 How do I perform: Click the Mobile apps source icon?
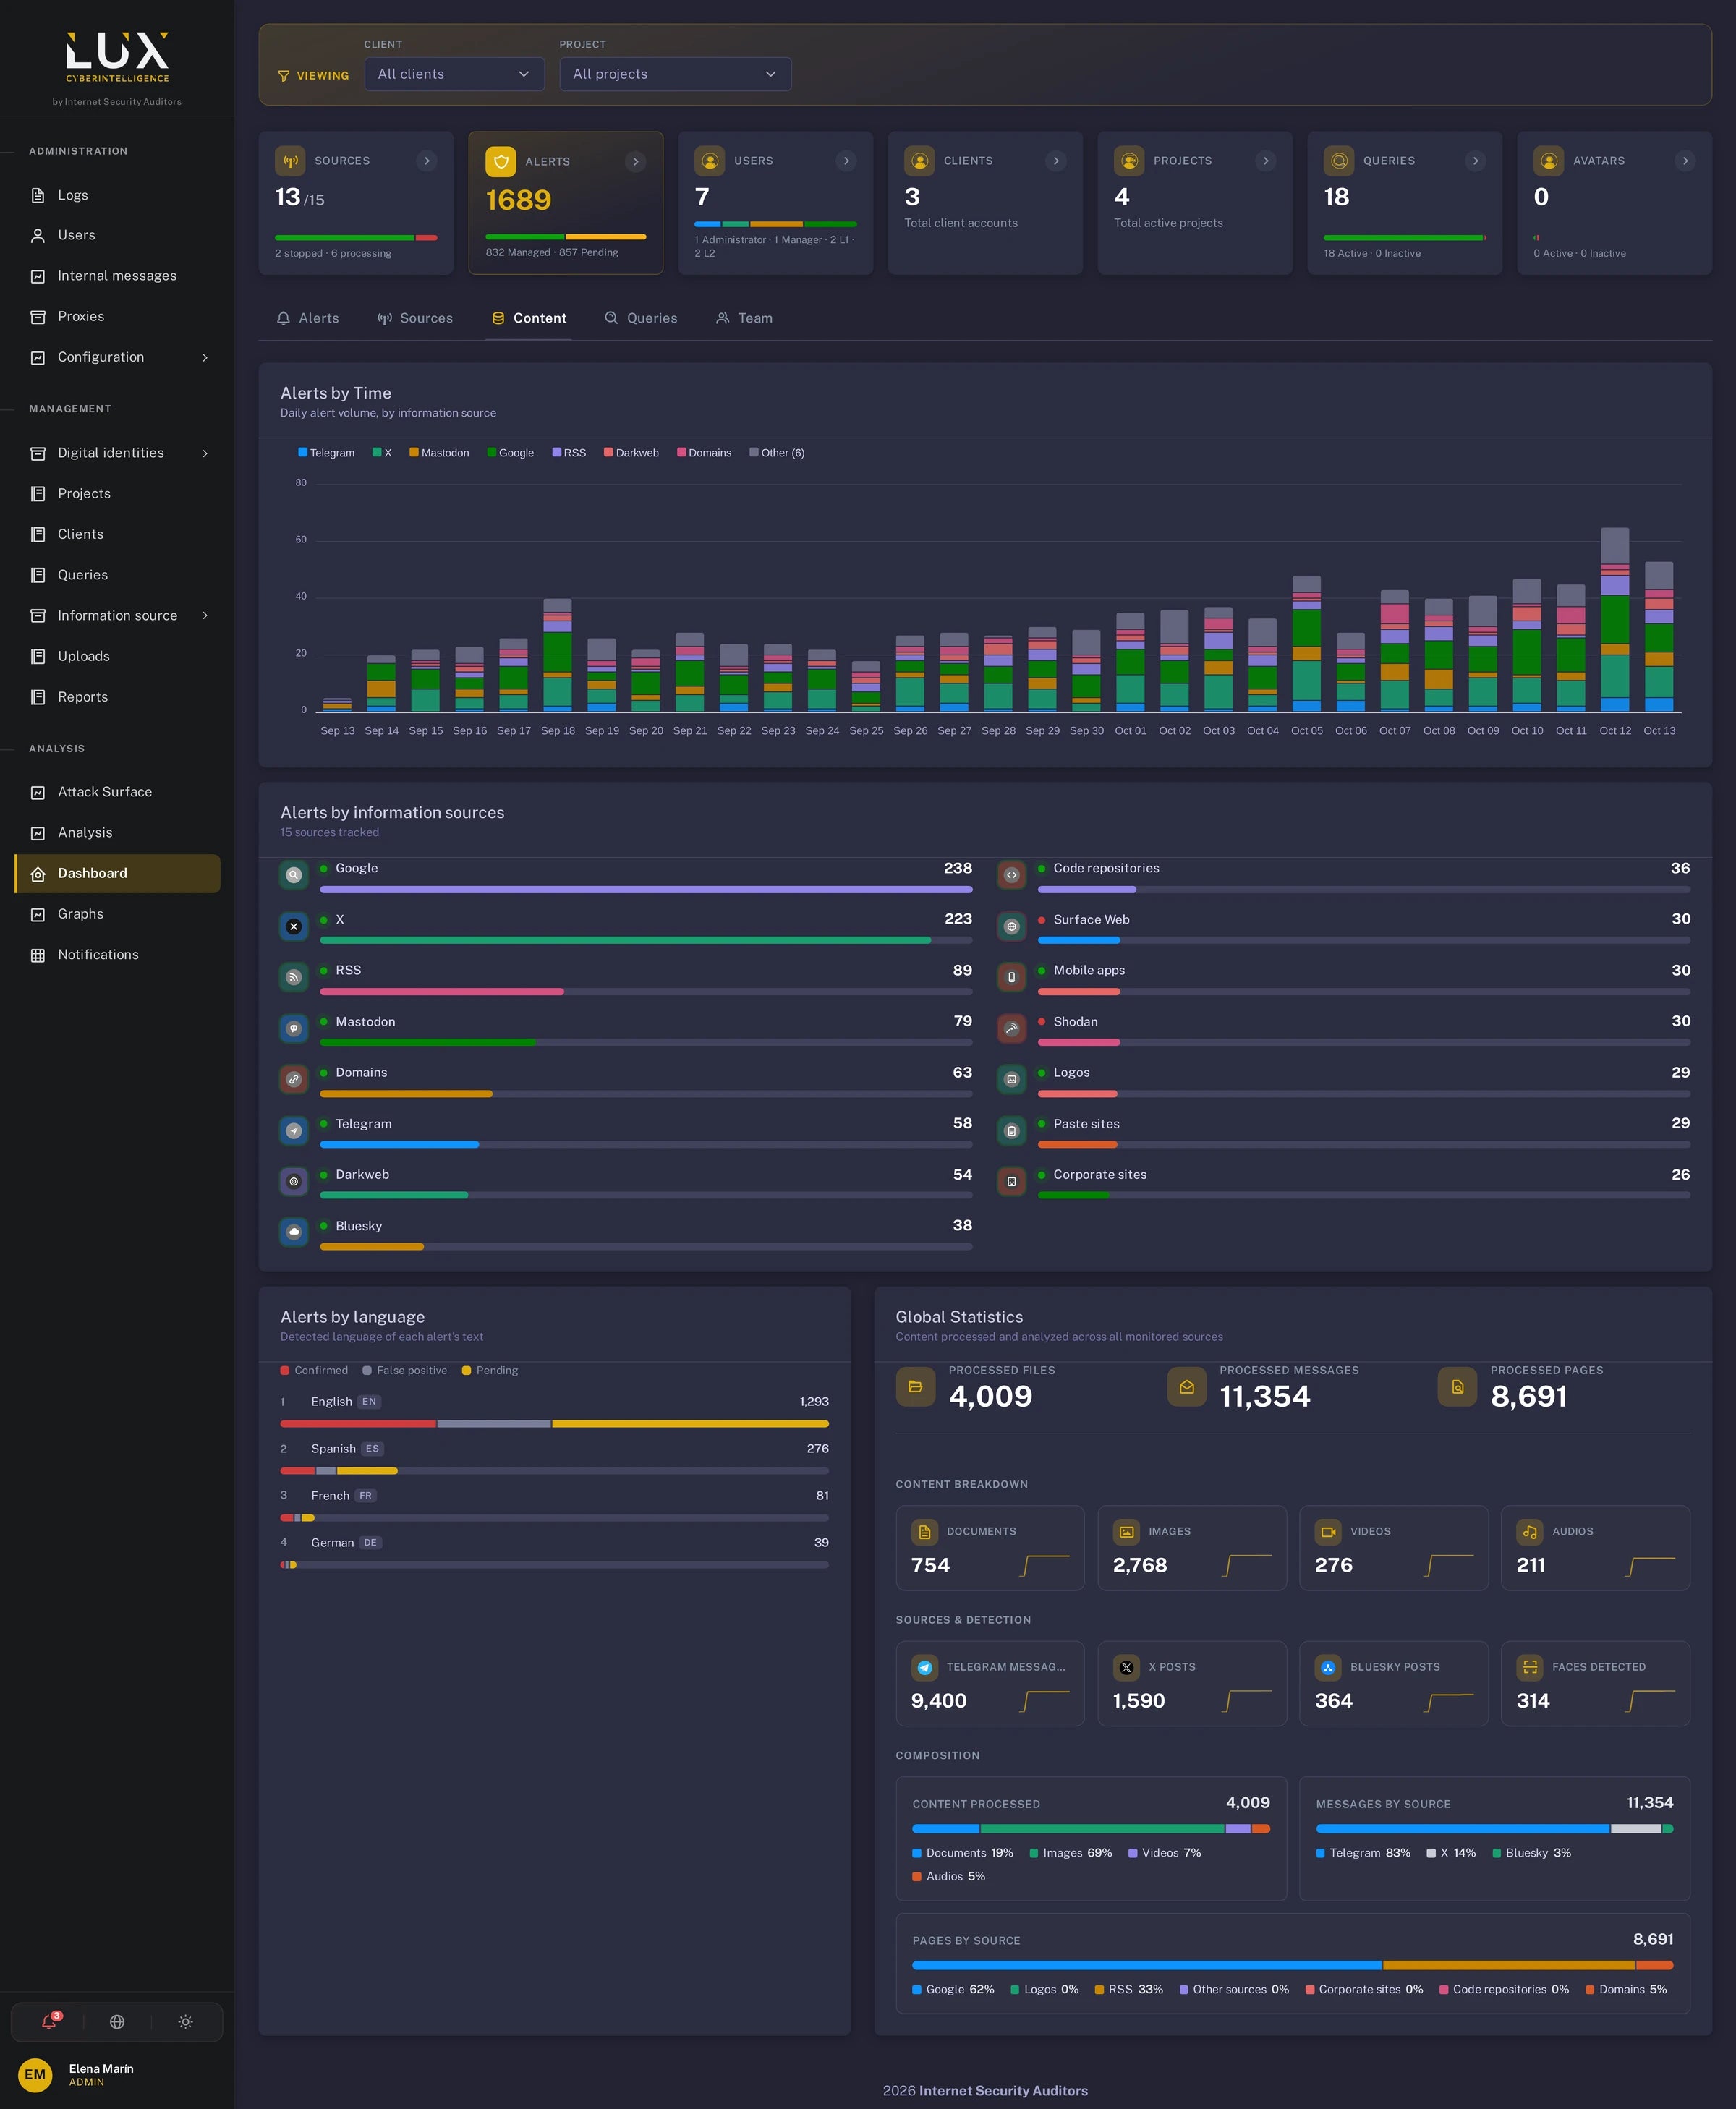click(x=1011, y=977)
